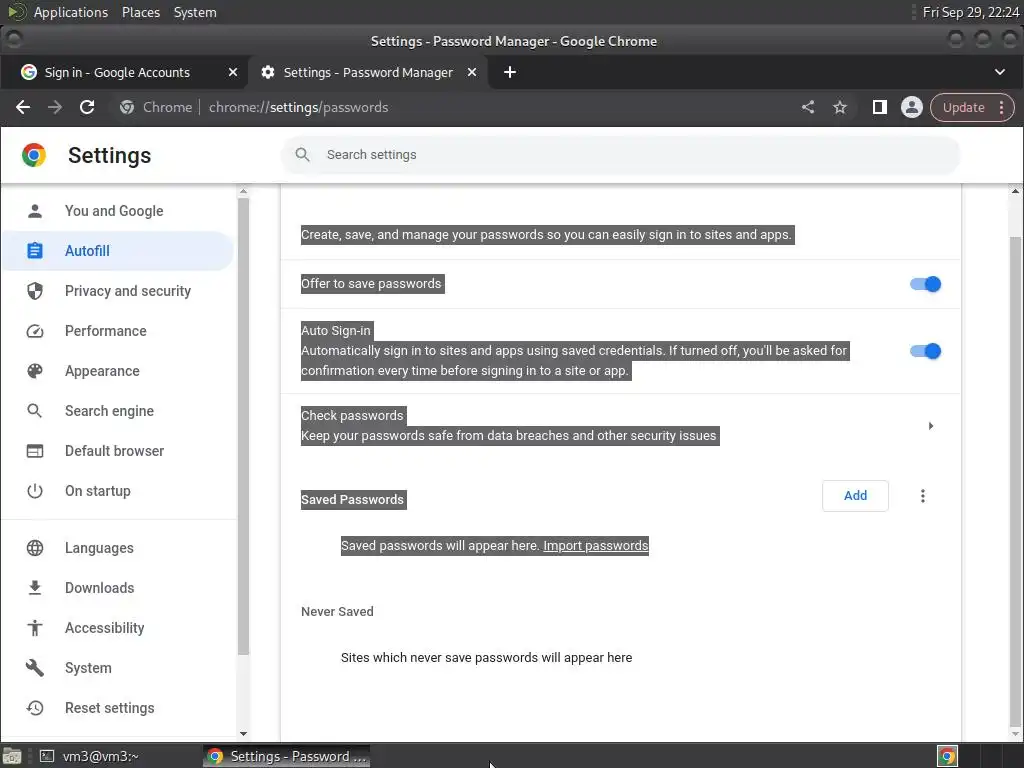This screenshot has width=1024, height=768.
Task: Click the Chrome site info icon in address bar
Action: [127, 107]
